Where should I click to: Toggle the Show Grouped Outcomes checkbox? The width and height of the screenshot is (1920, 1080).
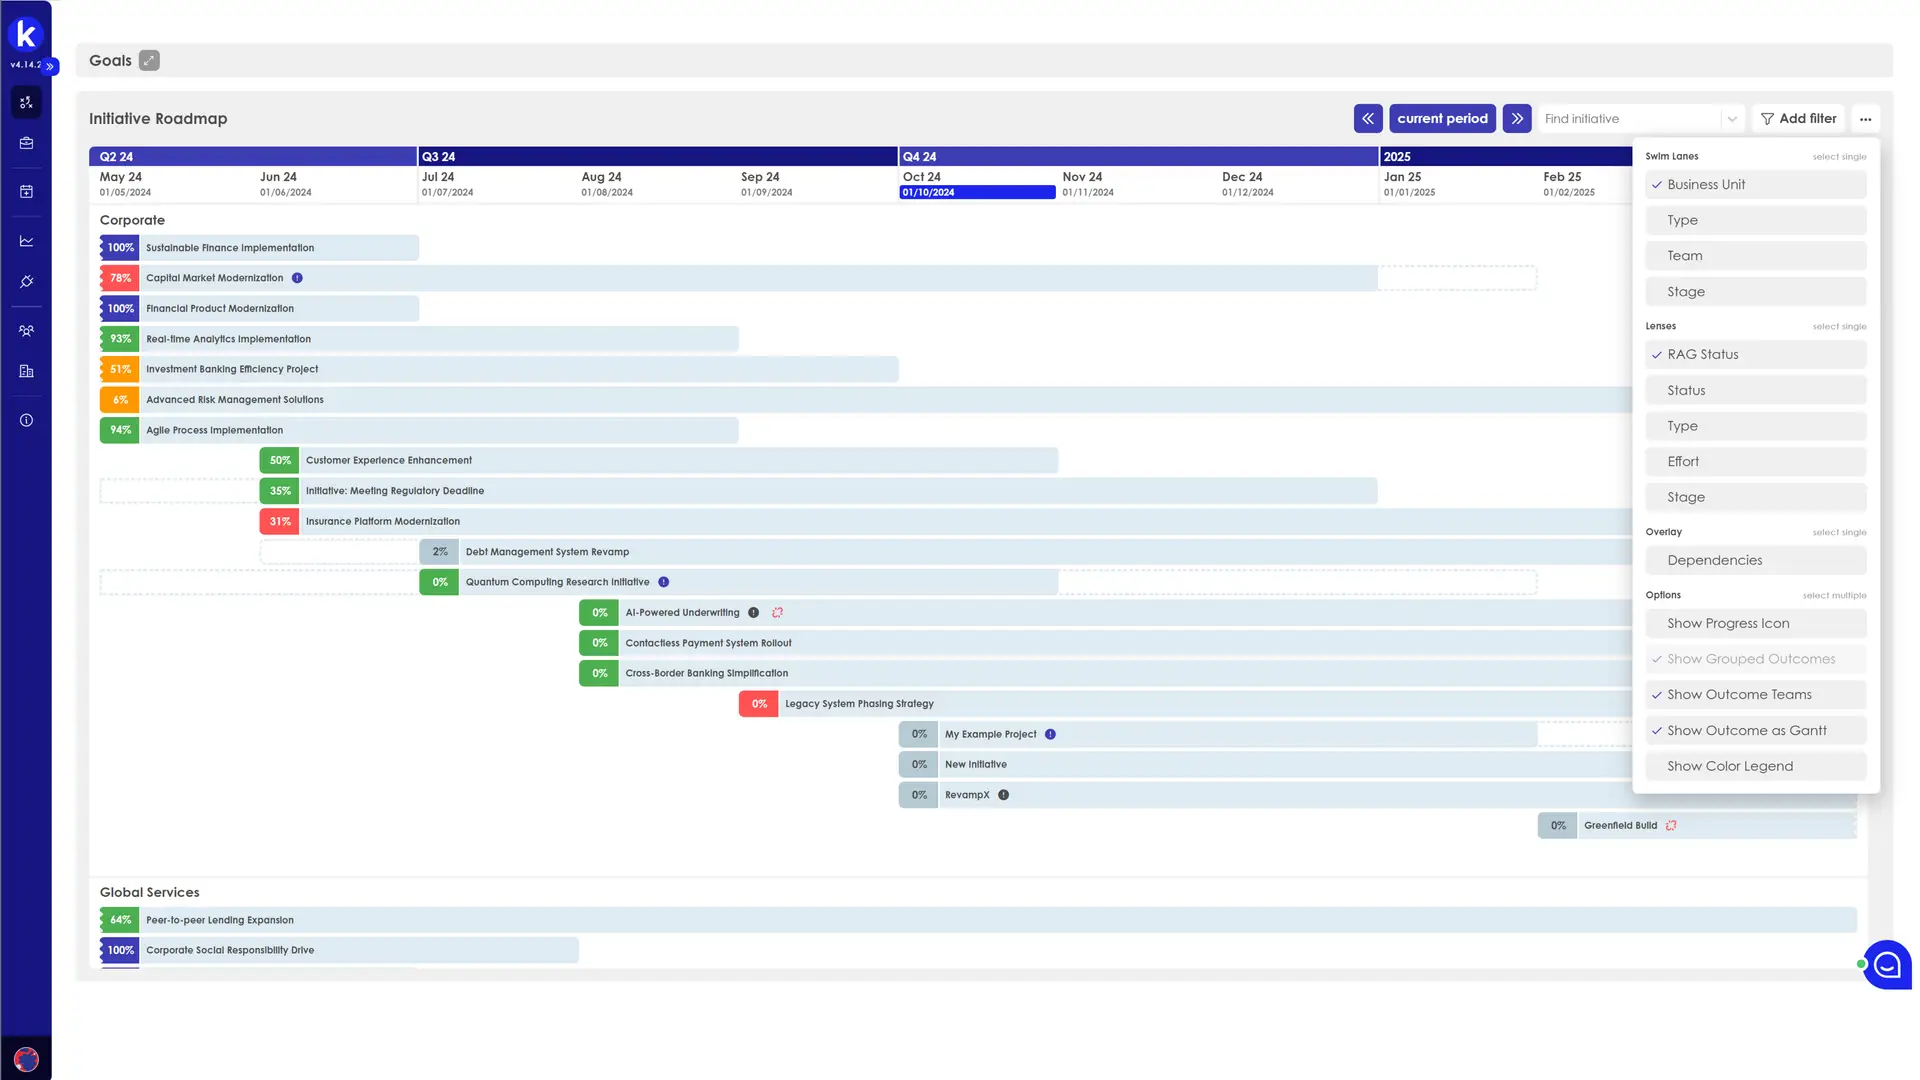[1753, 658]
